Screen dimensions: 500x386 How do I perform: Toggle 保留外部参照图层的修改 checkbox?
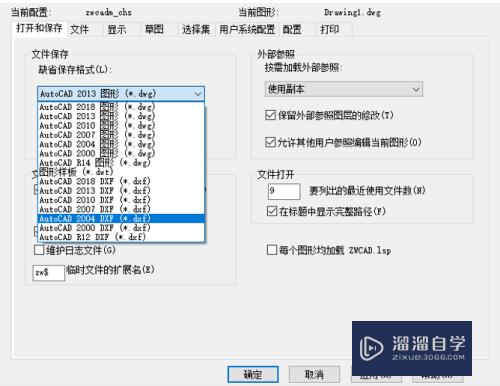(270, 115)
